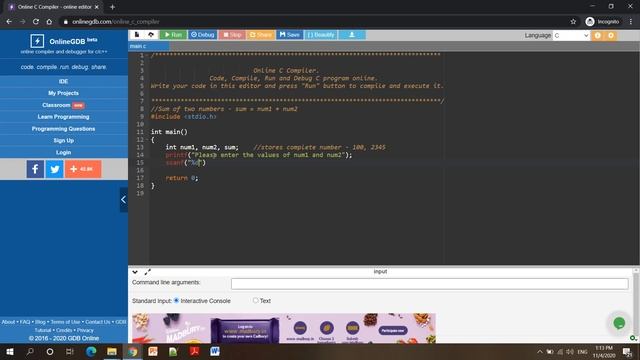Click the address bar URL
The image size is (640, 360).
coord(116,22)
